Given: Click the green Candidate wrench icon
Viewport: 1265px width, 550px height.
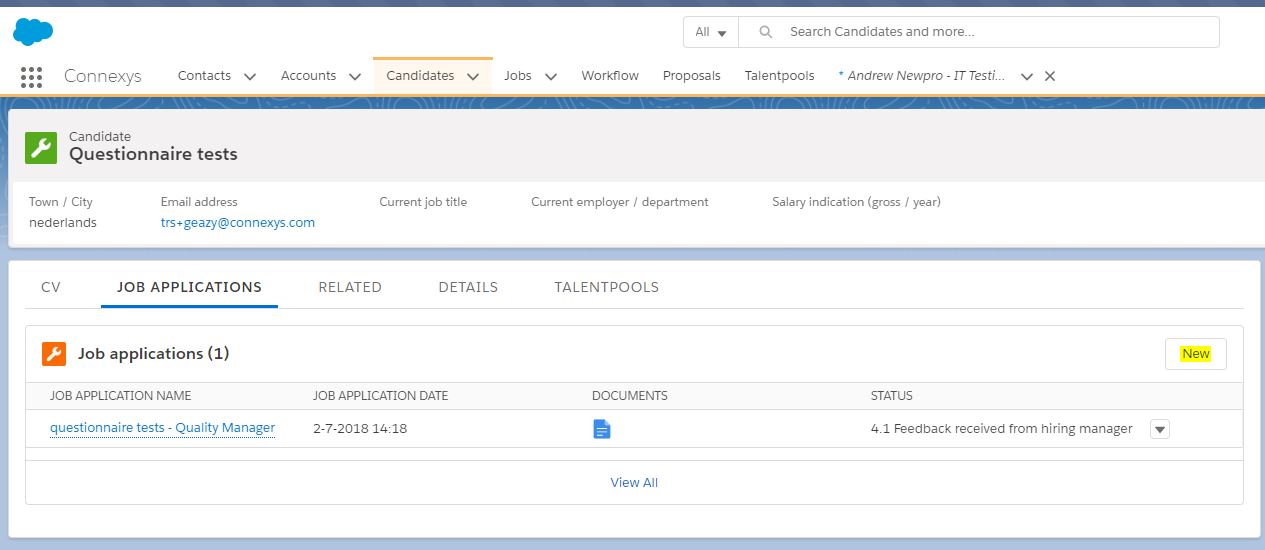Looking at the screenshot, I should (x=41, y=147).
